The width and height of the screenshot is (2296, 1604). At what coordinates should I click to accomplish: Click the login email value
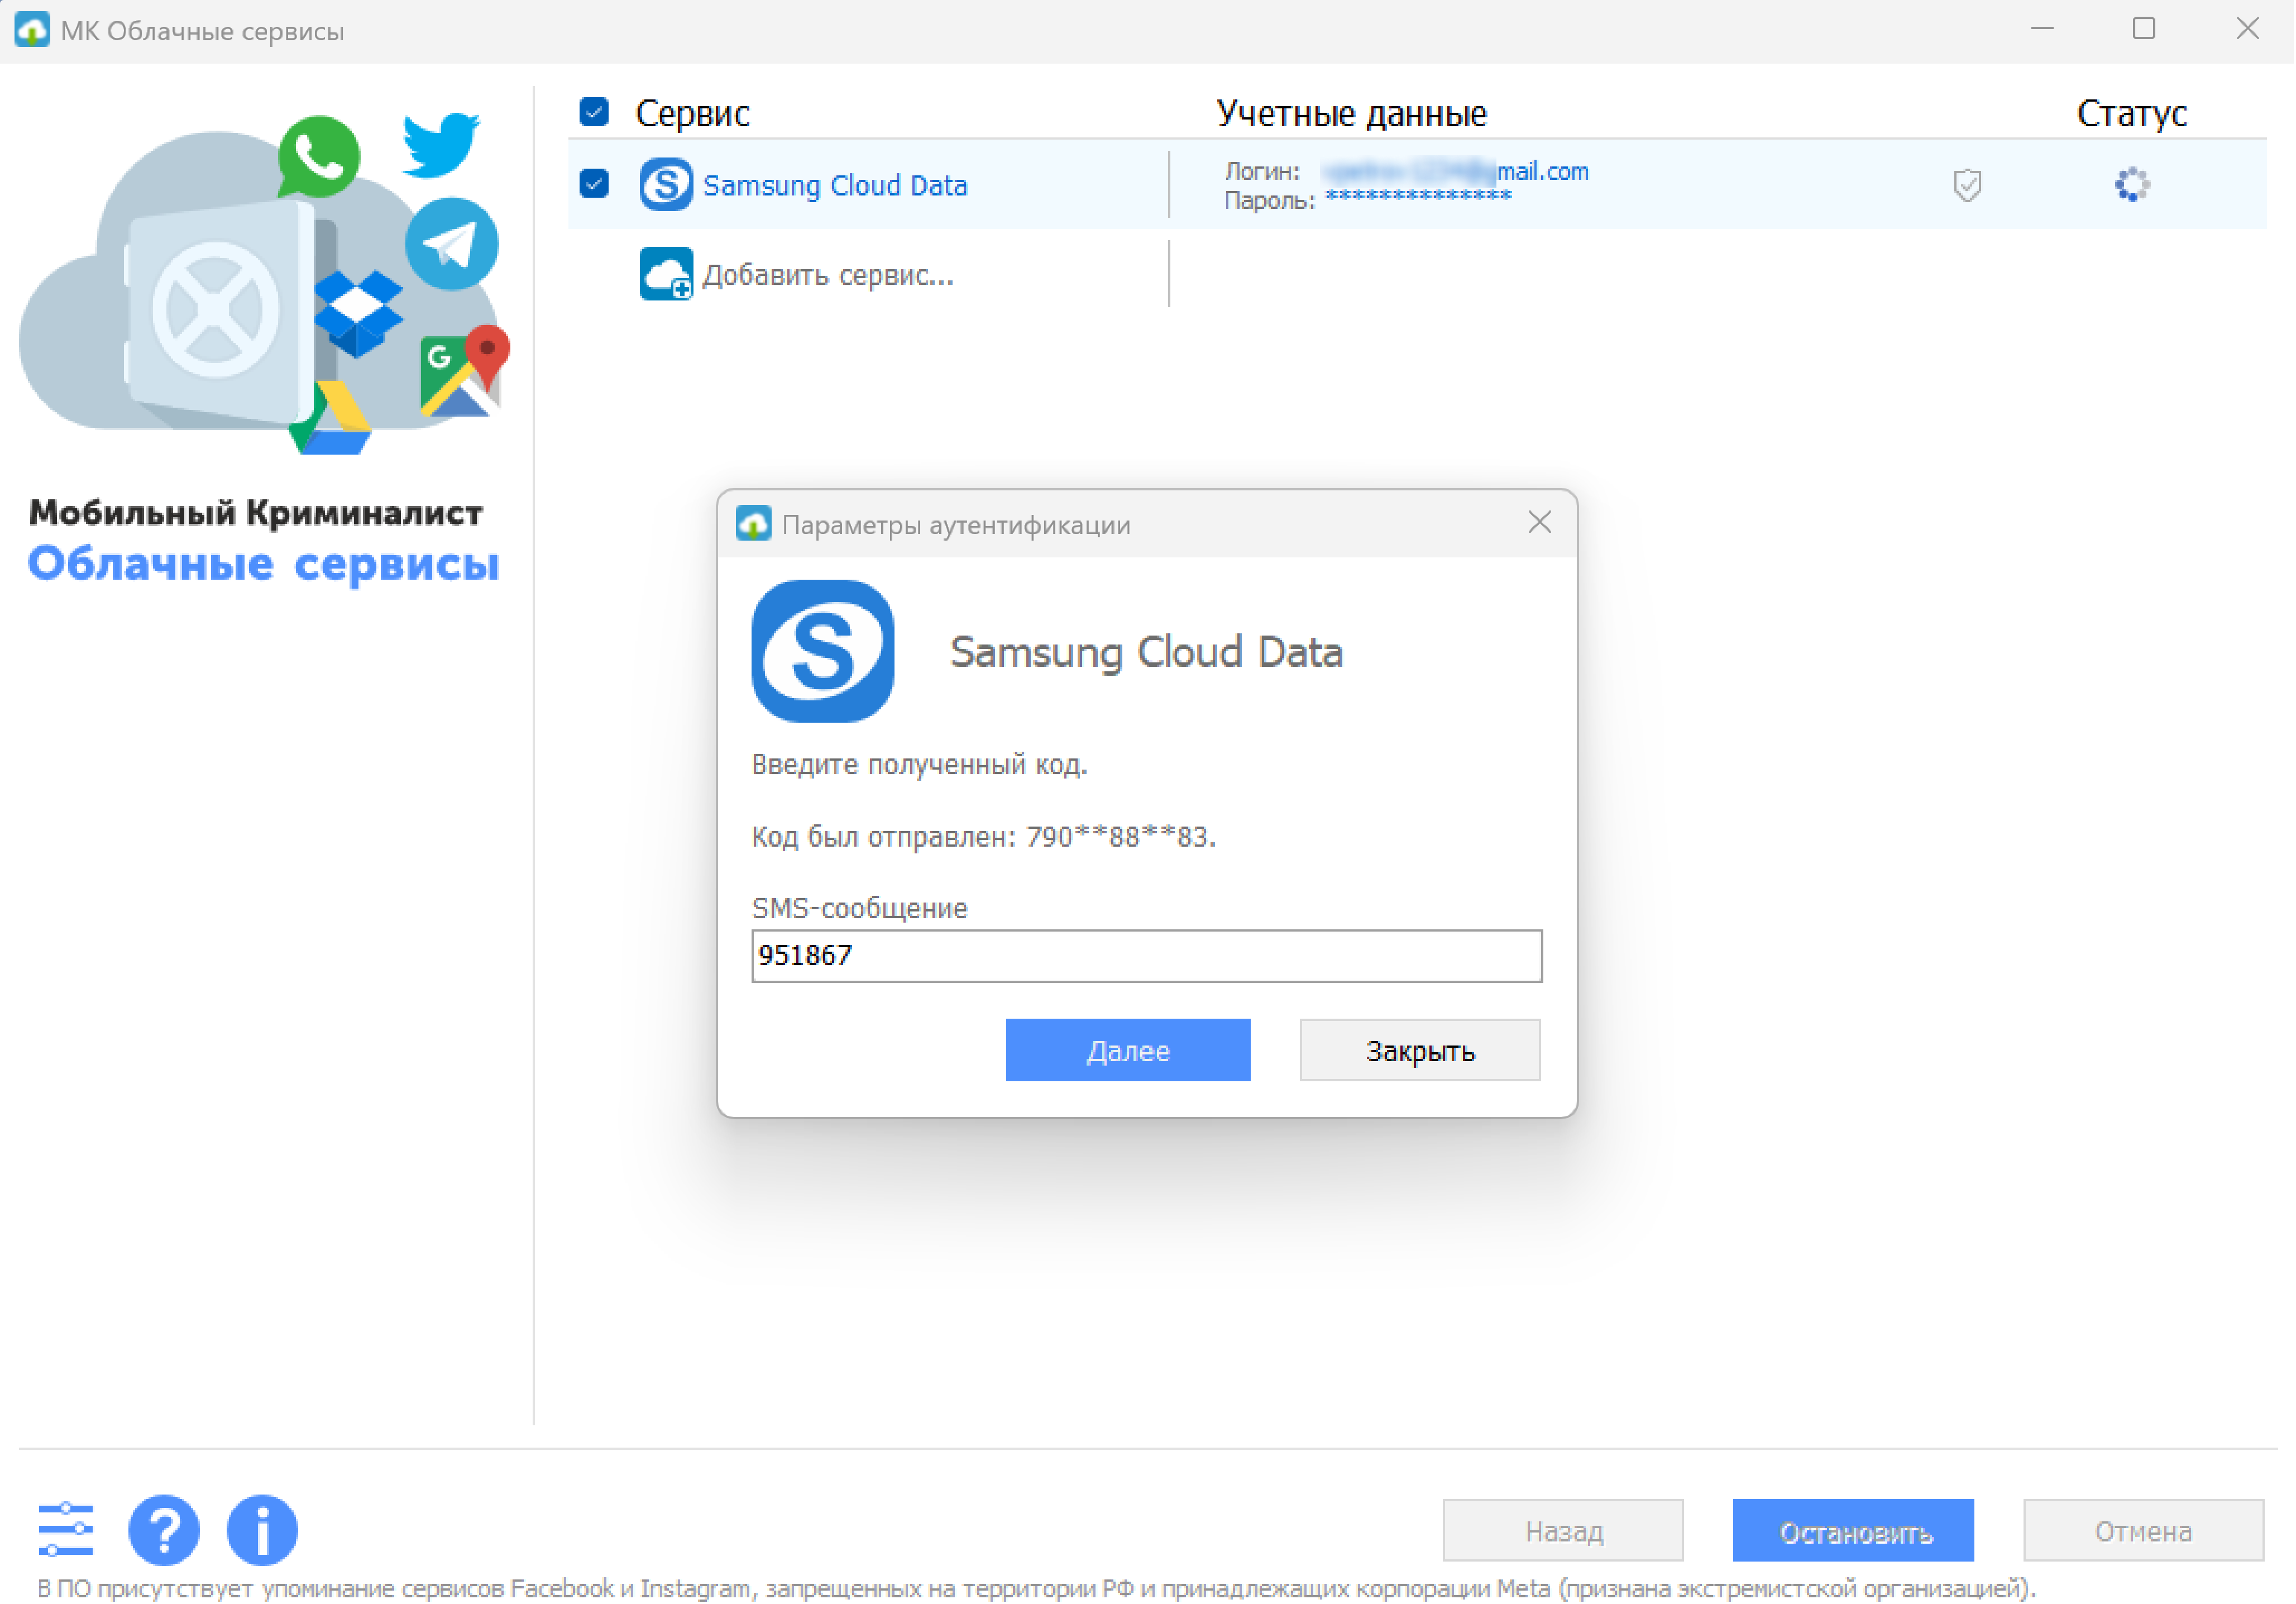1456,172
